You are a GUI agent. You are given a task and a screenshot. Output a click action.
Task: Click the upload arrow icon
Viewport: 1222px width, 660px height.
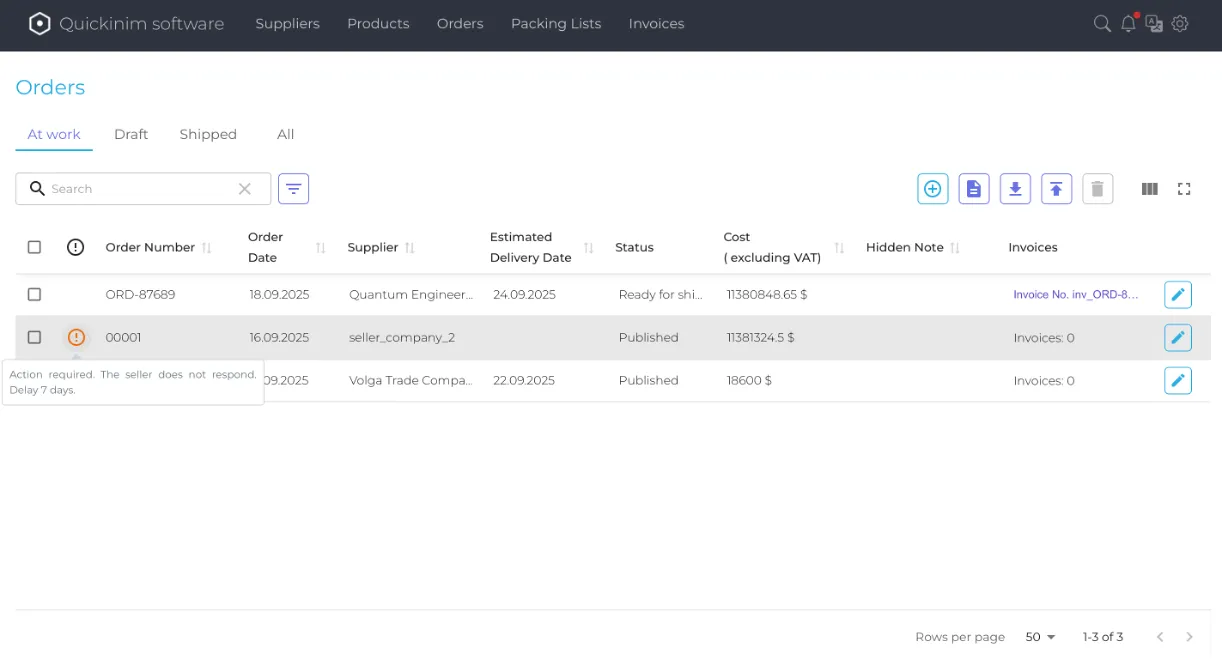click(x=1056, y=189)
